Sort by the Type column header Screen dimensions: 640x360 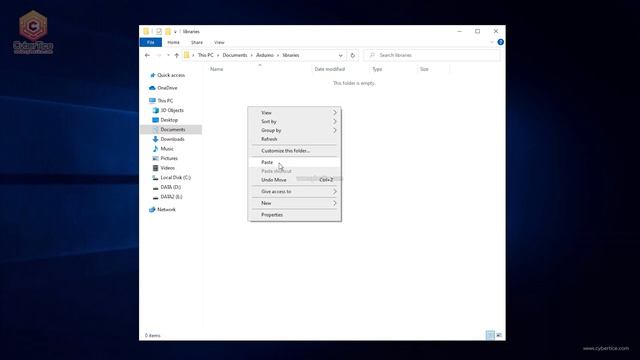tap(377, 69)
